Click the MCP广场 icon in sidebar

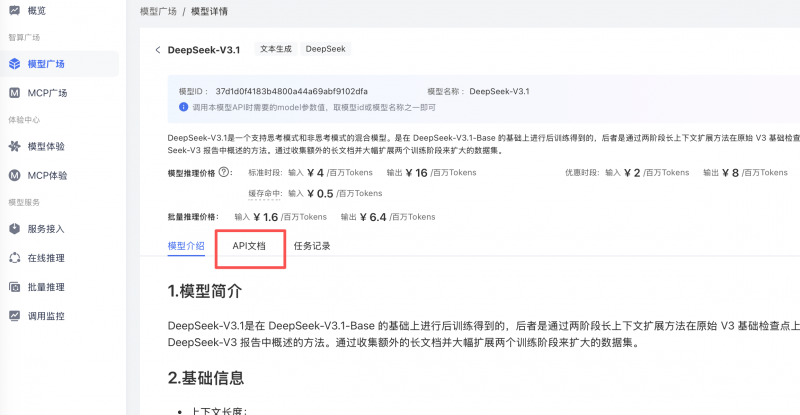(15, 93)
